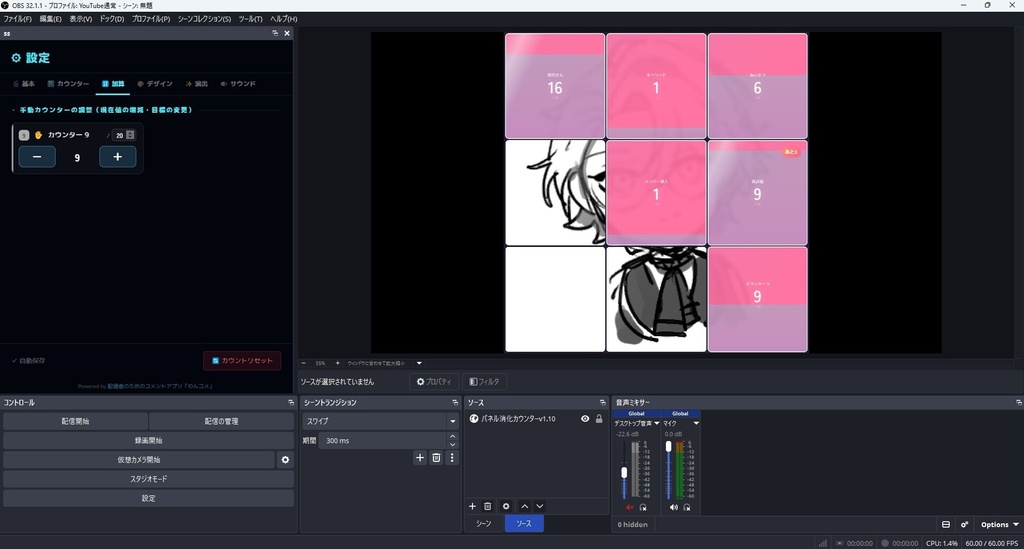Click the 配信開始 button
This screenshot has height=549, width=1024.
tap(75, 421)
